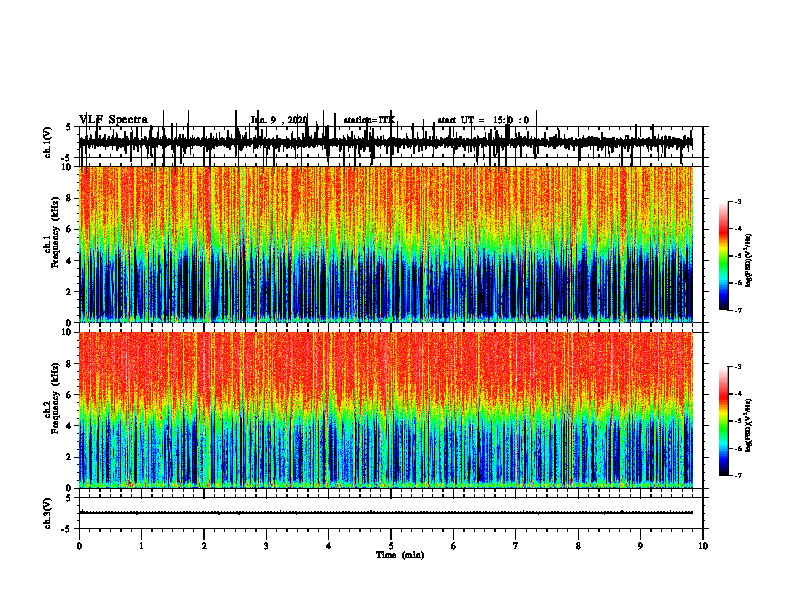This screenshot has width=792, height=612.
Task: Click the "6" tick on the time axis
Action: point(454,546)
